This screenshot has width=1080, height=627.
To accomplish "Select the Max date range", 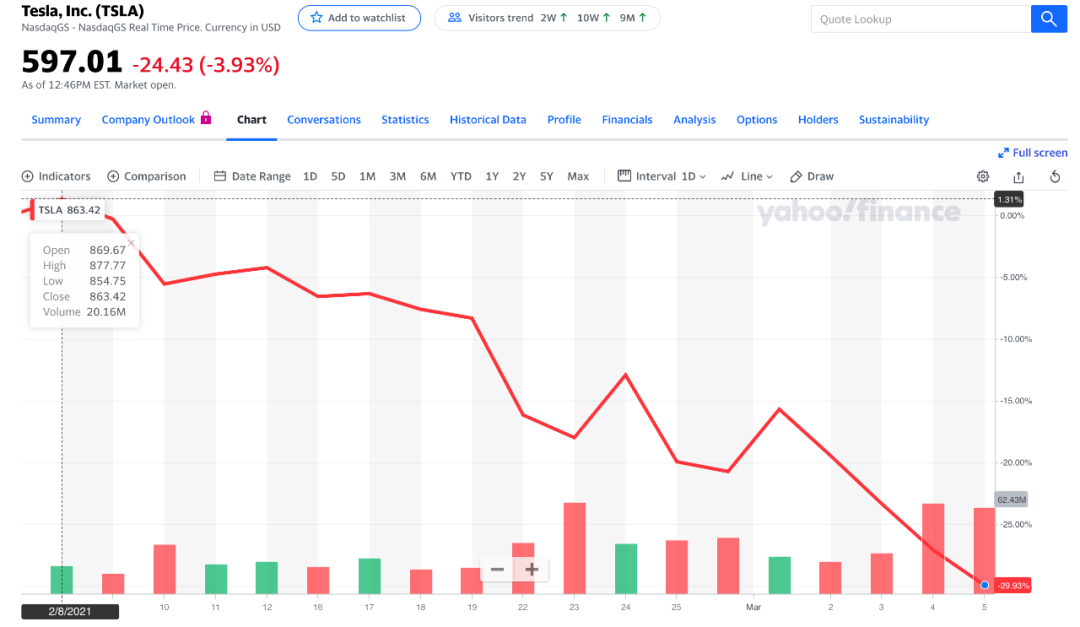I will coord(578,176).
